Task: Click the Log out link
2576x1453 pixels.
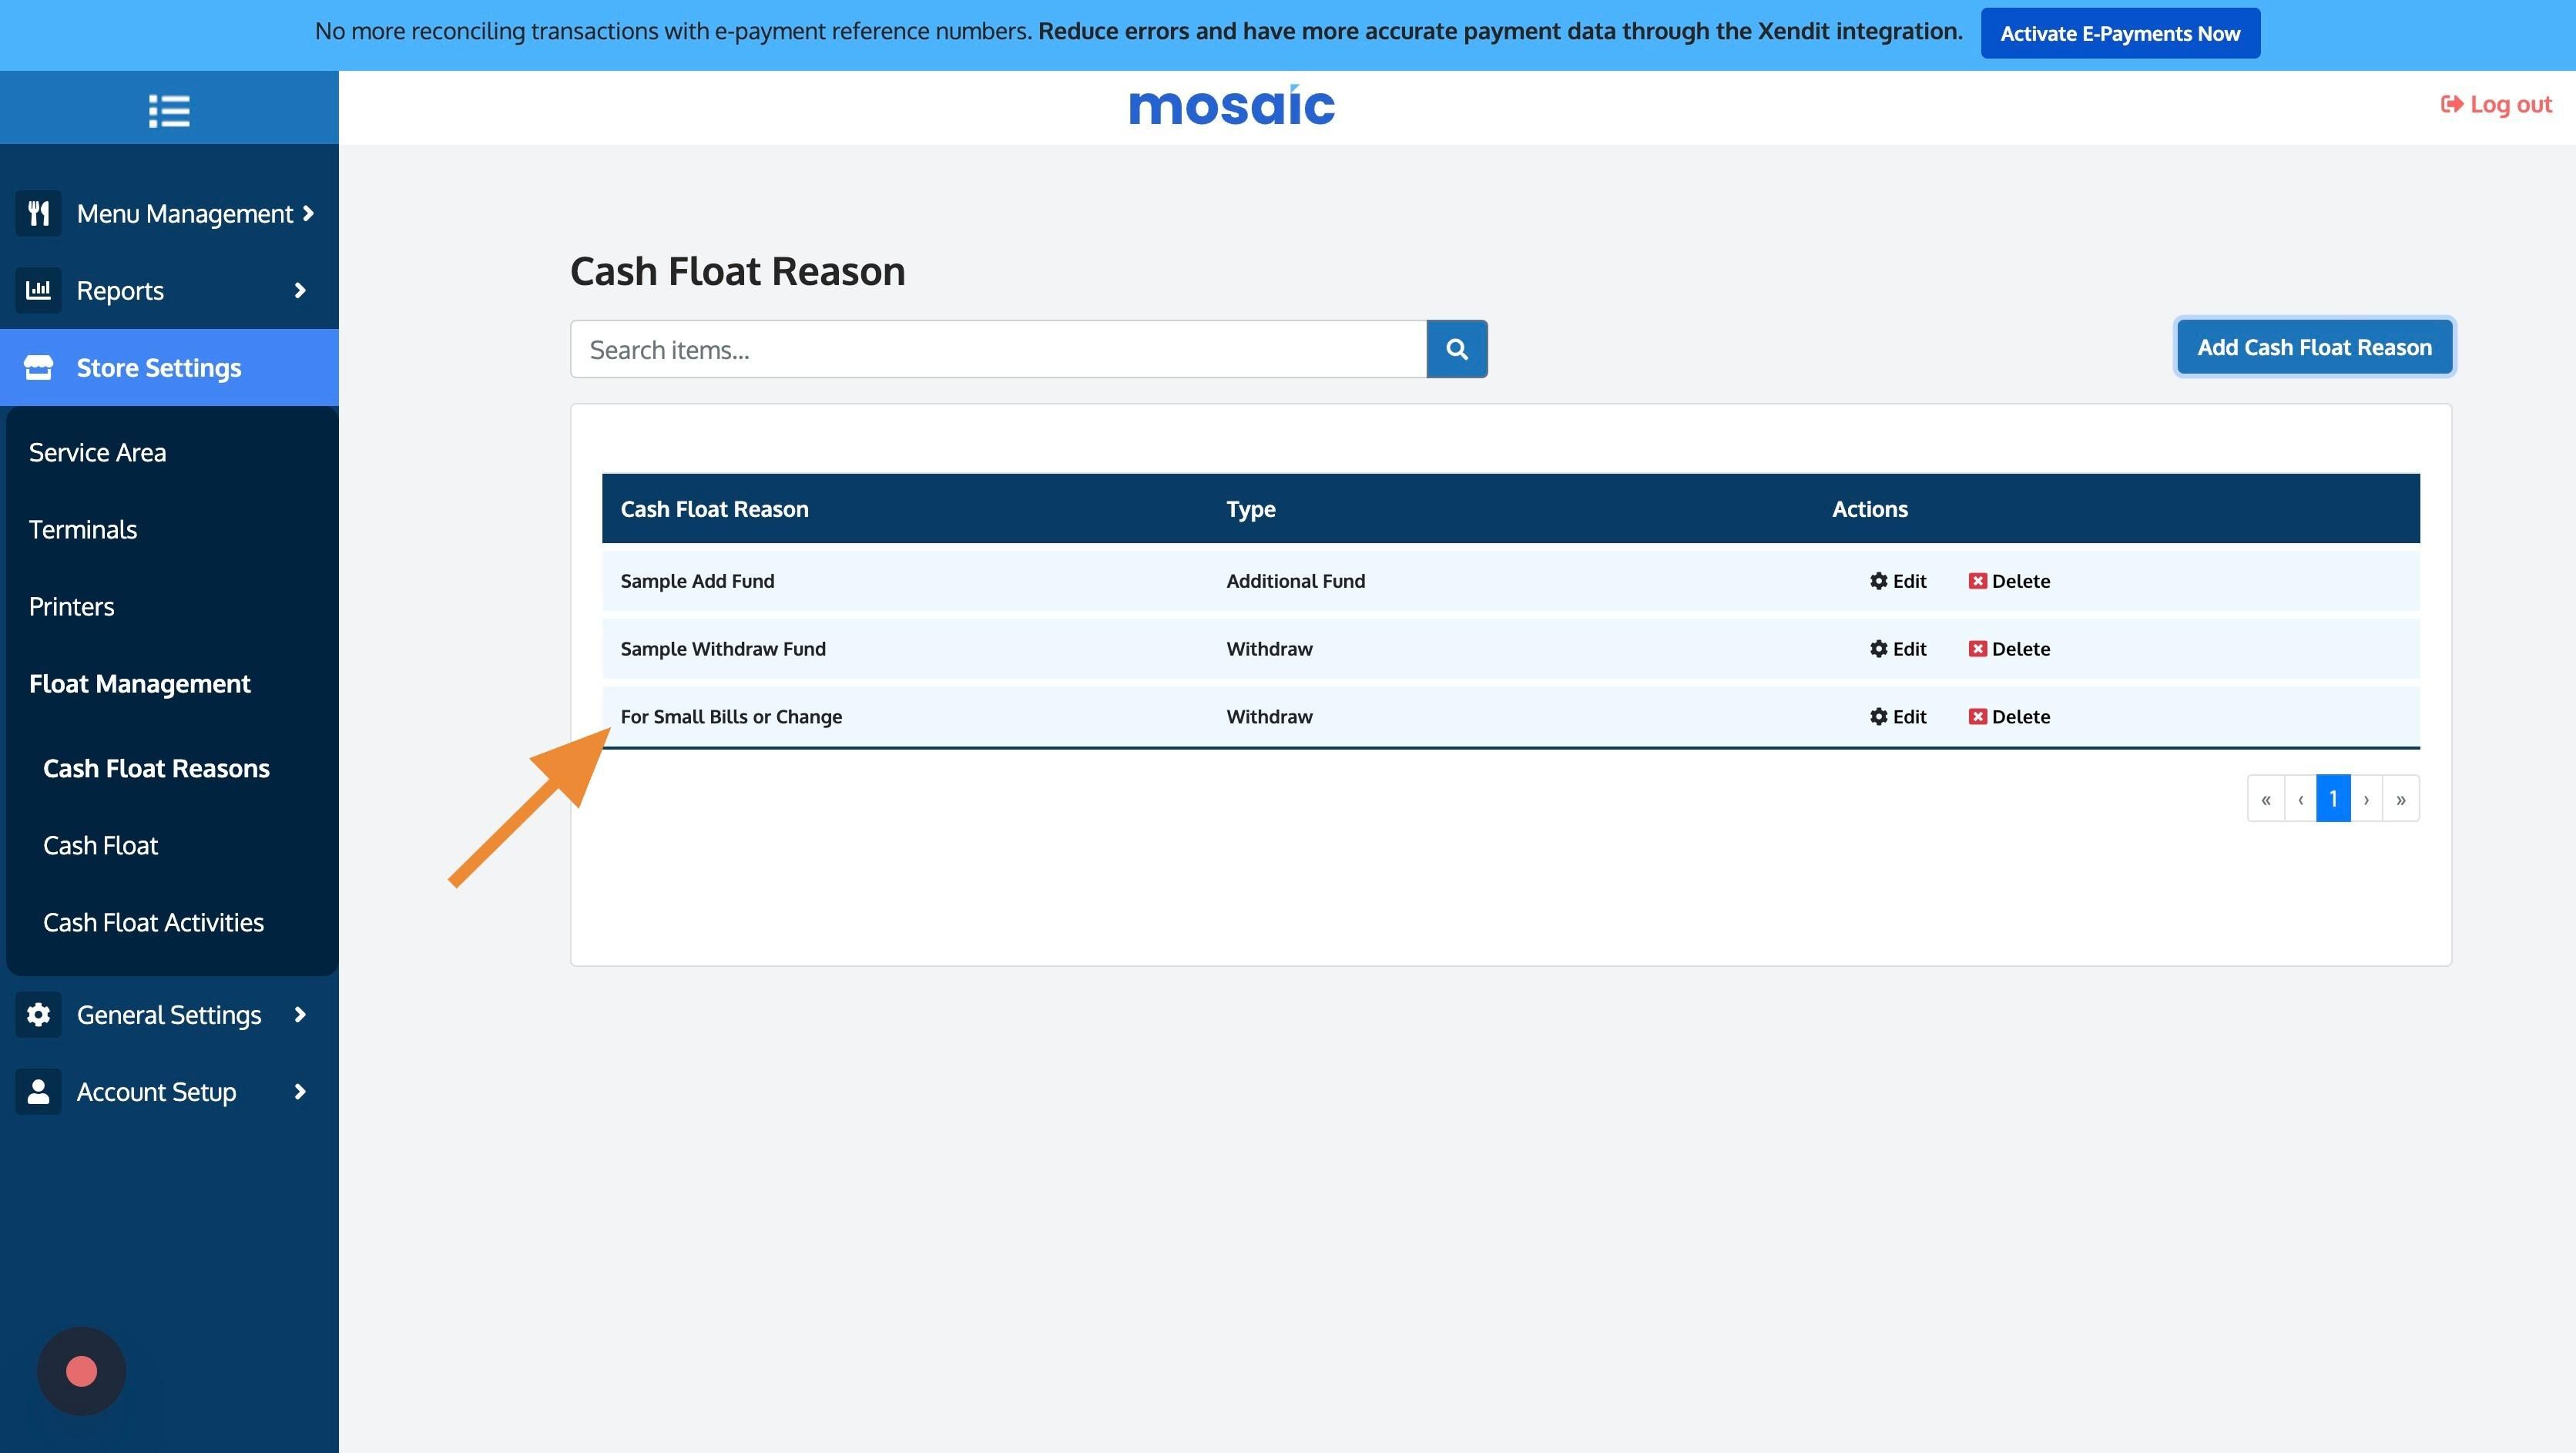Action: 2496,104
